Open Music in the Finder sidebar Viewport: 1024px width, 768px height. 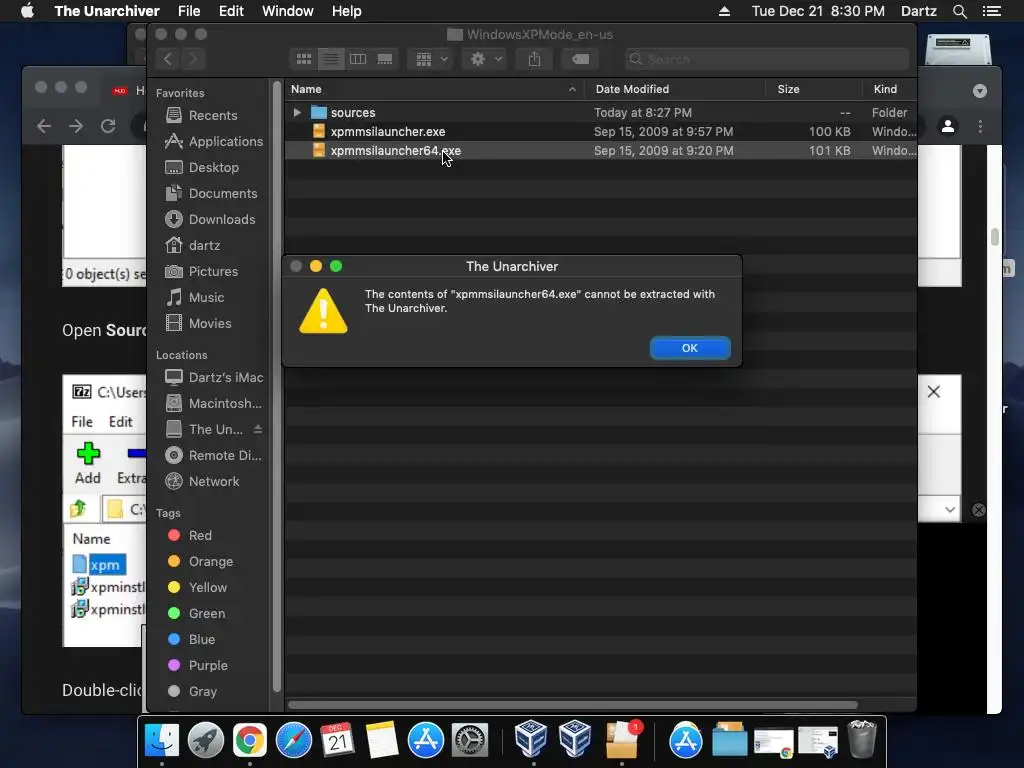(x=195, y=297)
